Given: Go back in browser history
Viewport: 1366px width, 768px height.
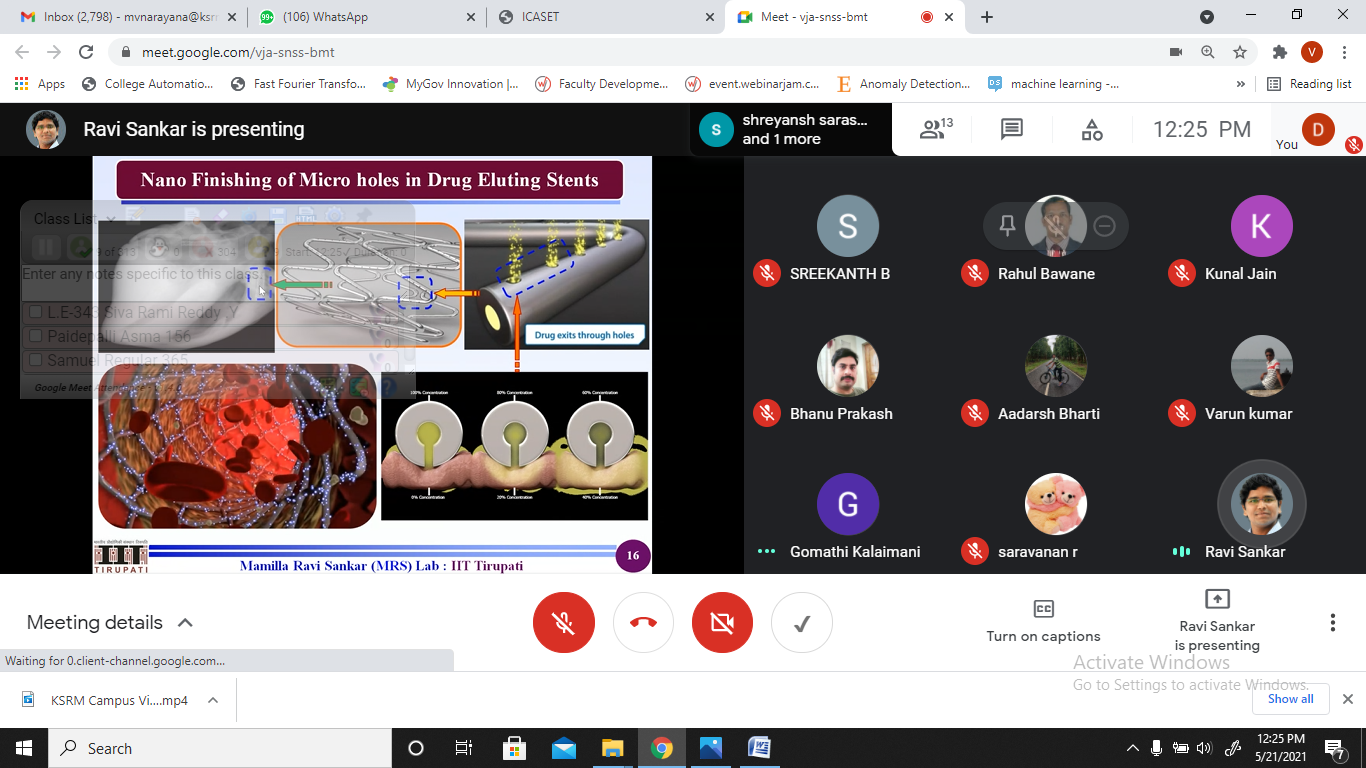Looking at the screenshot, I should (x=22, y=52).
